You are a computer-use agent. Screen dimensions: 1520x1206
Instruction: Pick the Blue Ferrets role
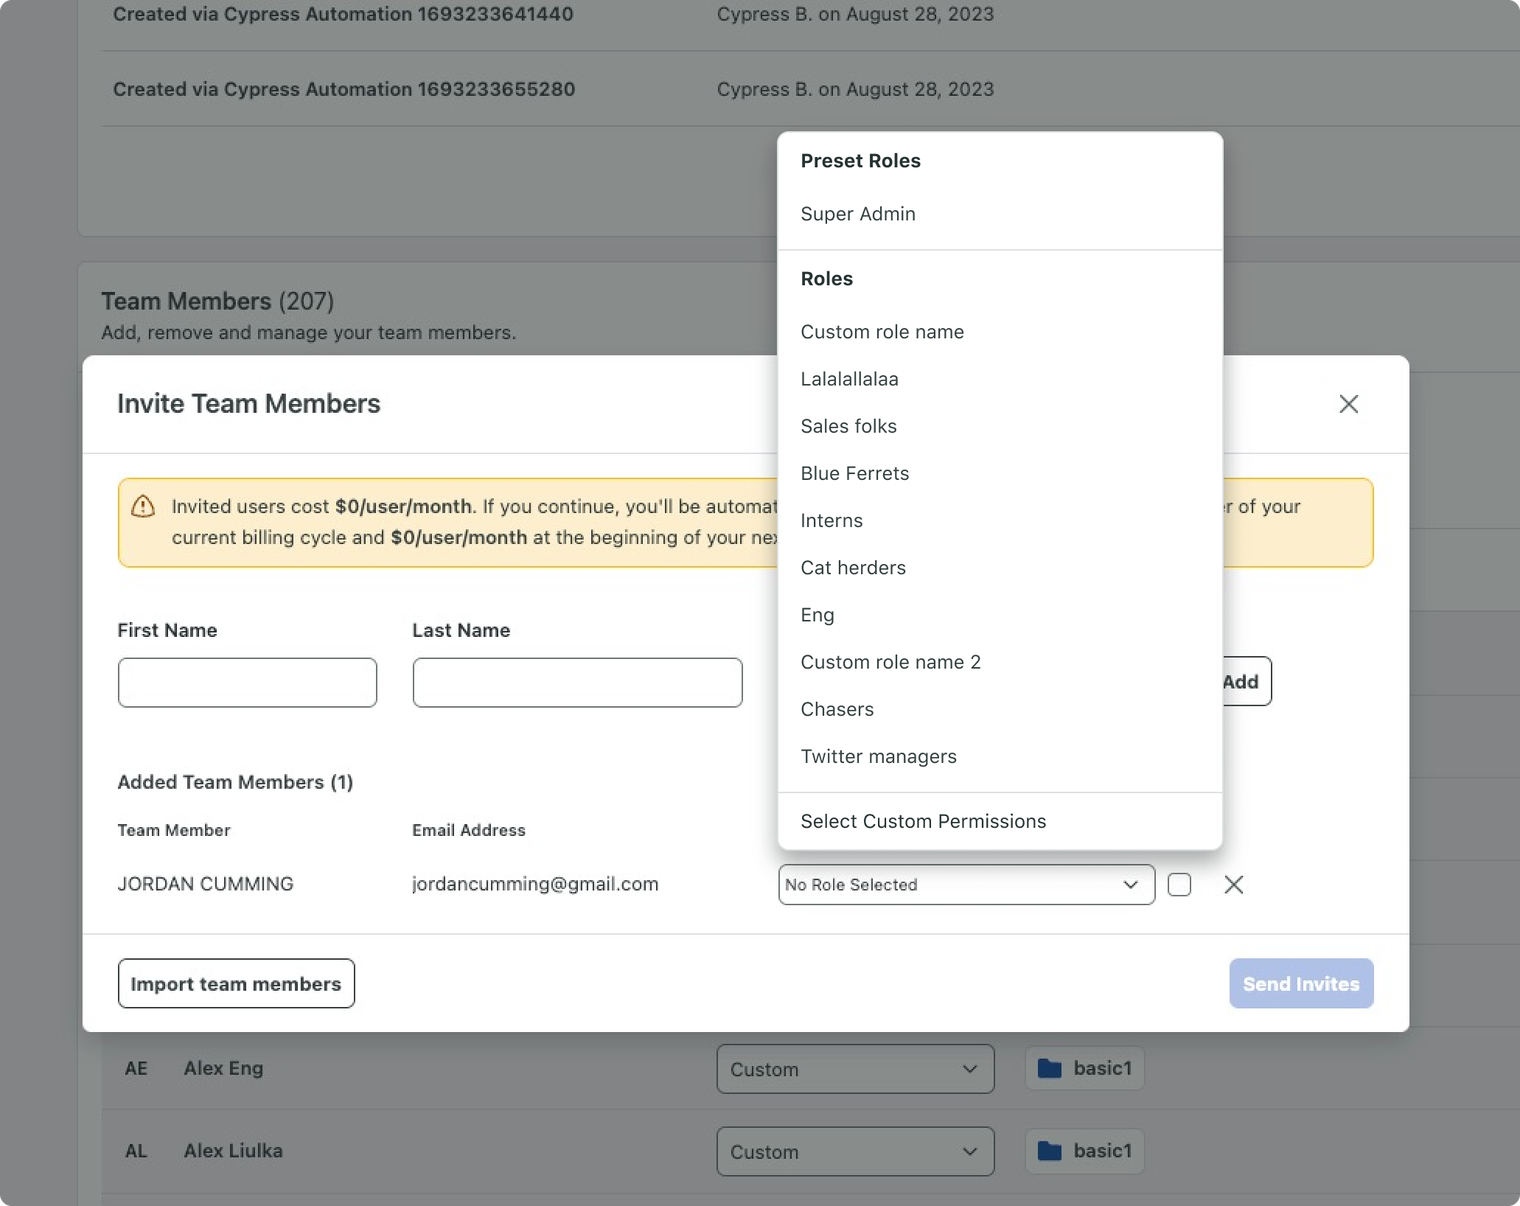point(854,473)
